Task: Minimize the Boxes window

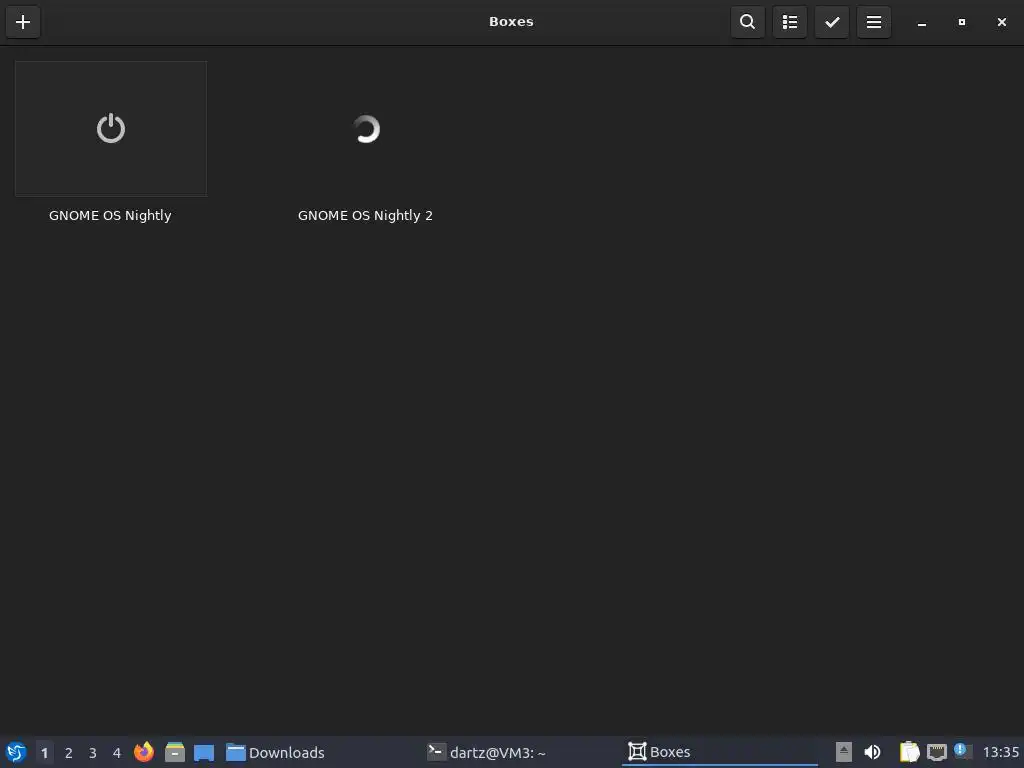Action: pyautogui.click(x=921, y=23)
